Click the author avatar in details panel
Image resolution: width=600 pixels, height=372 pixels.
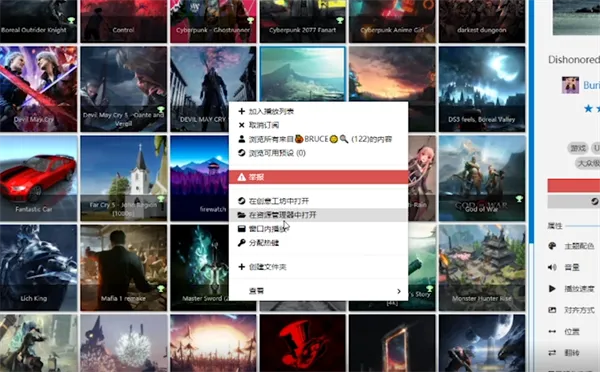point(570,85)
